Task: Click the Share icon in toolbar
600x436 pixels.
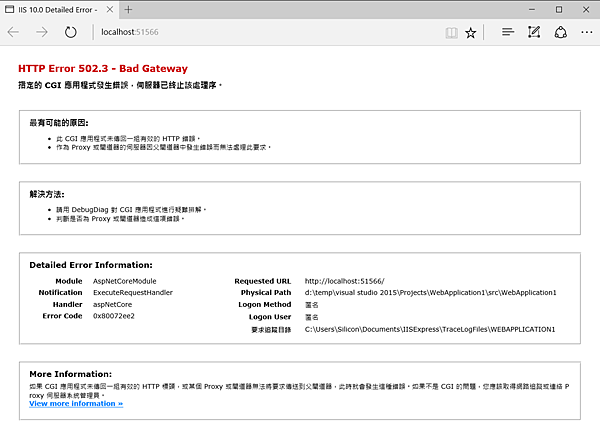Action: click(x=561, y=32)
